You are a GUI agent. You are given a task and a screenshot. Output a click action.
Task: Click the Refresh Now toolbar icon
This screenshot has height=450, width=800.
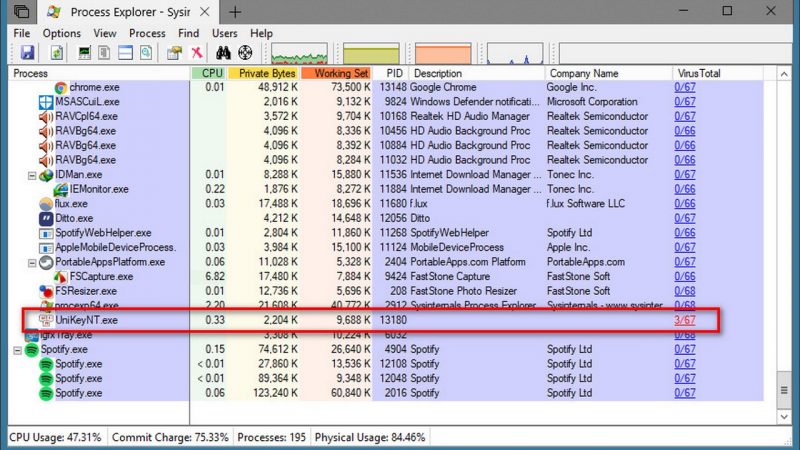(57, 53)
